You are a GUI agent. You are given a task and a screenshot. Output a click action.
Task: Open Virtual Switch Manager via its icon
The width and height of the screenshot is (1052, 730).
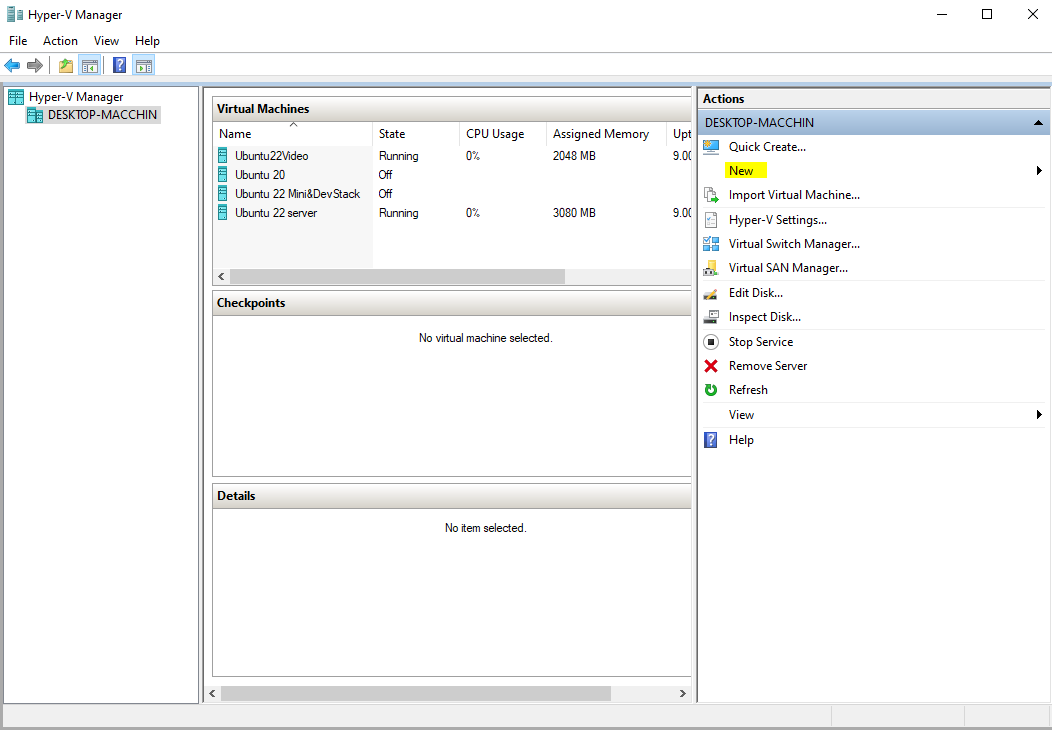point(711,244)
